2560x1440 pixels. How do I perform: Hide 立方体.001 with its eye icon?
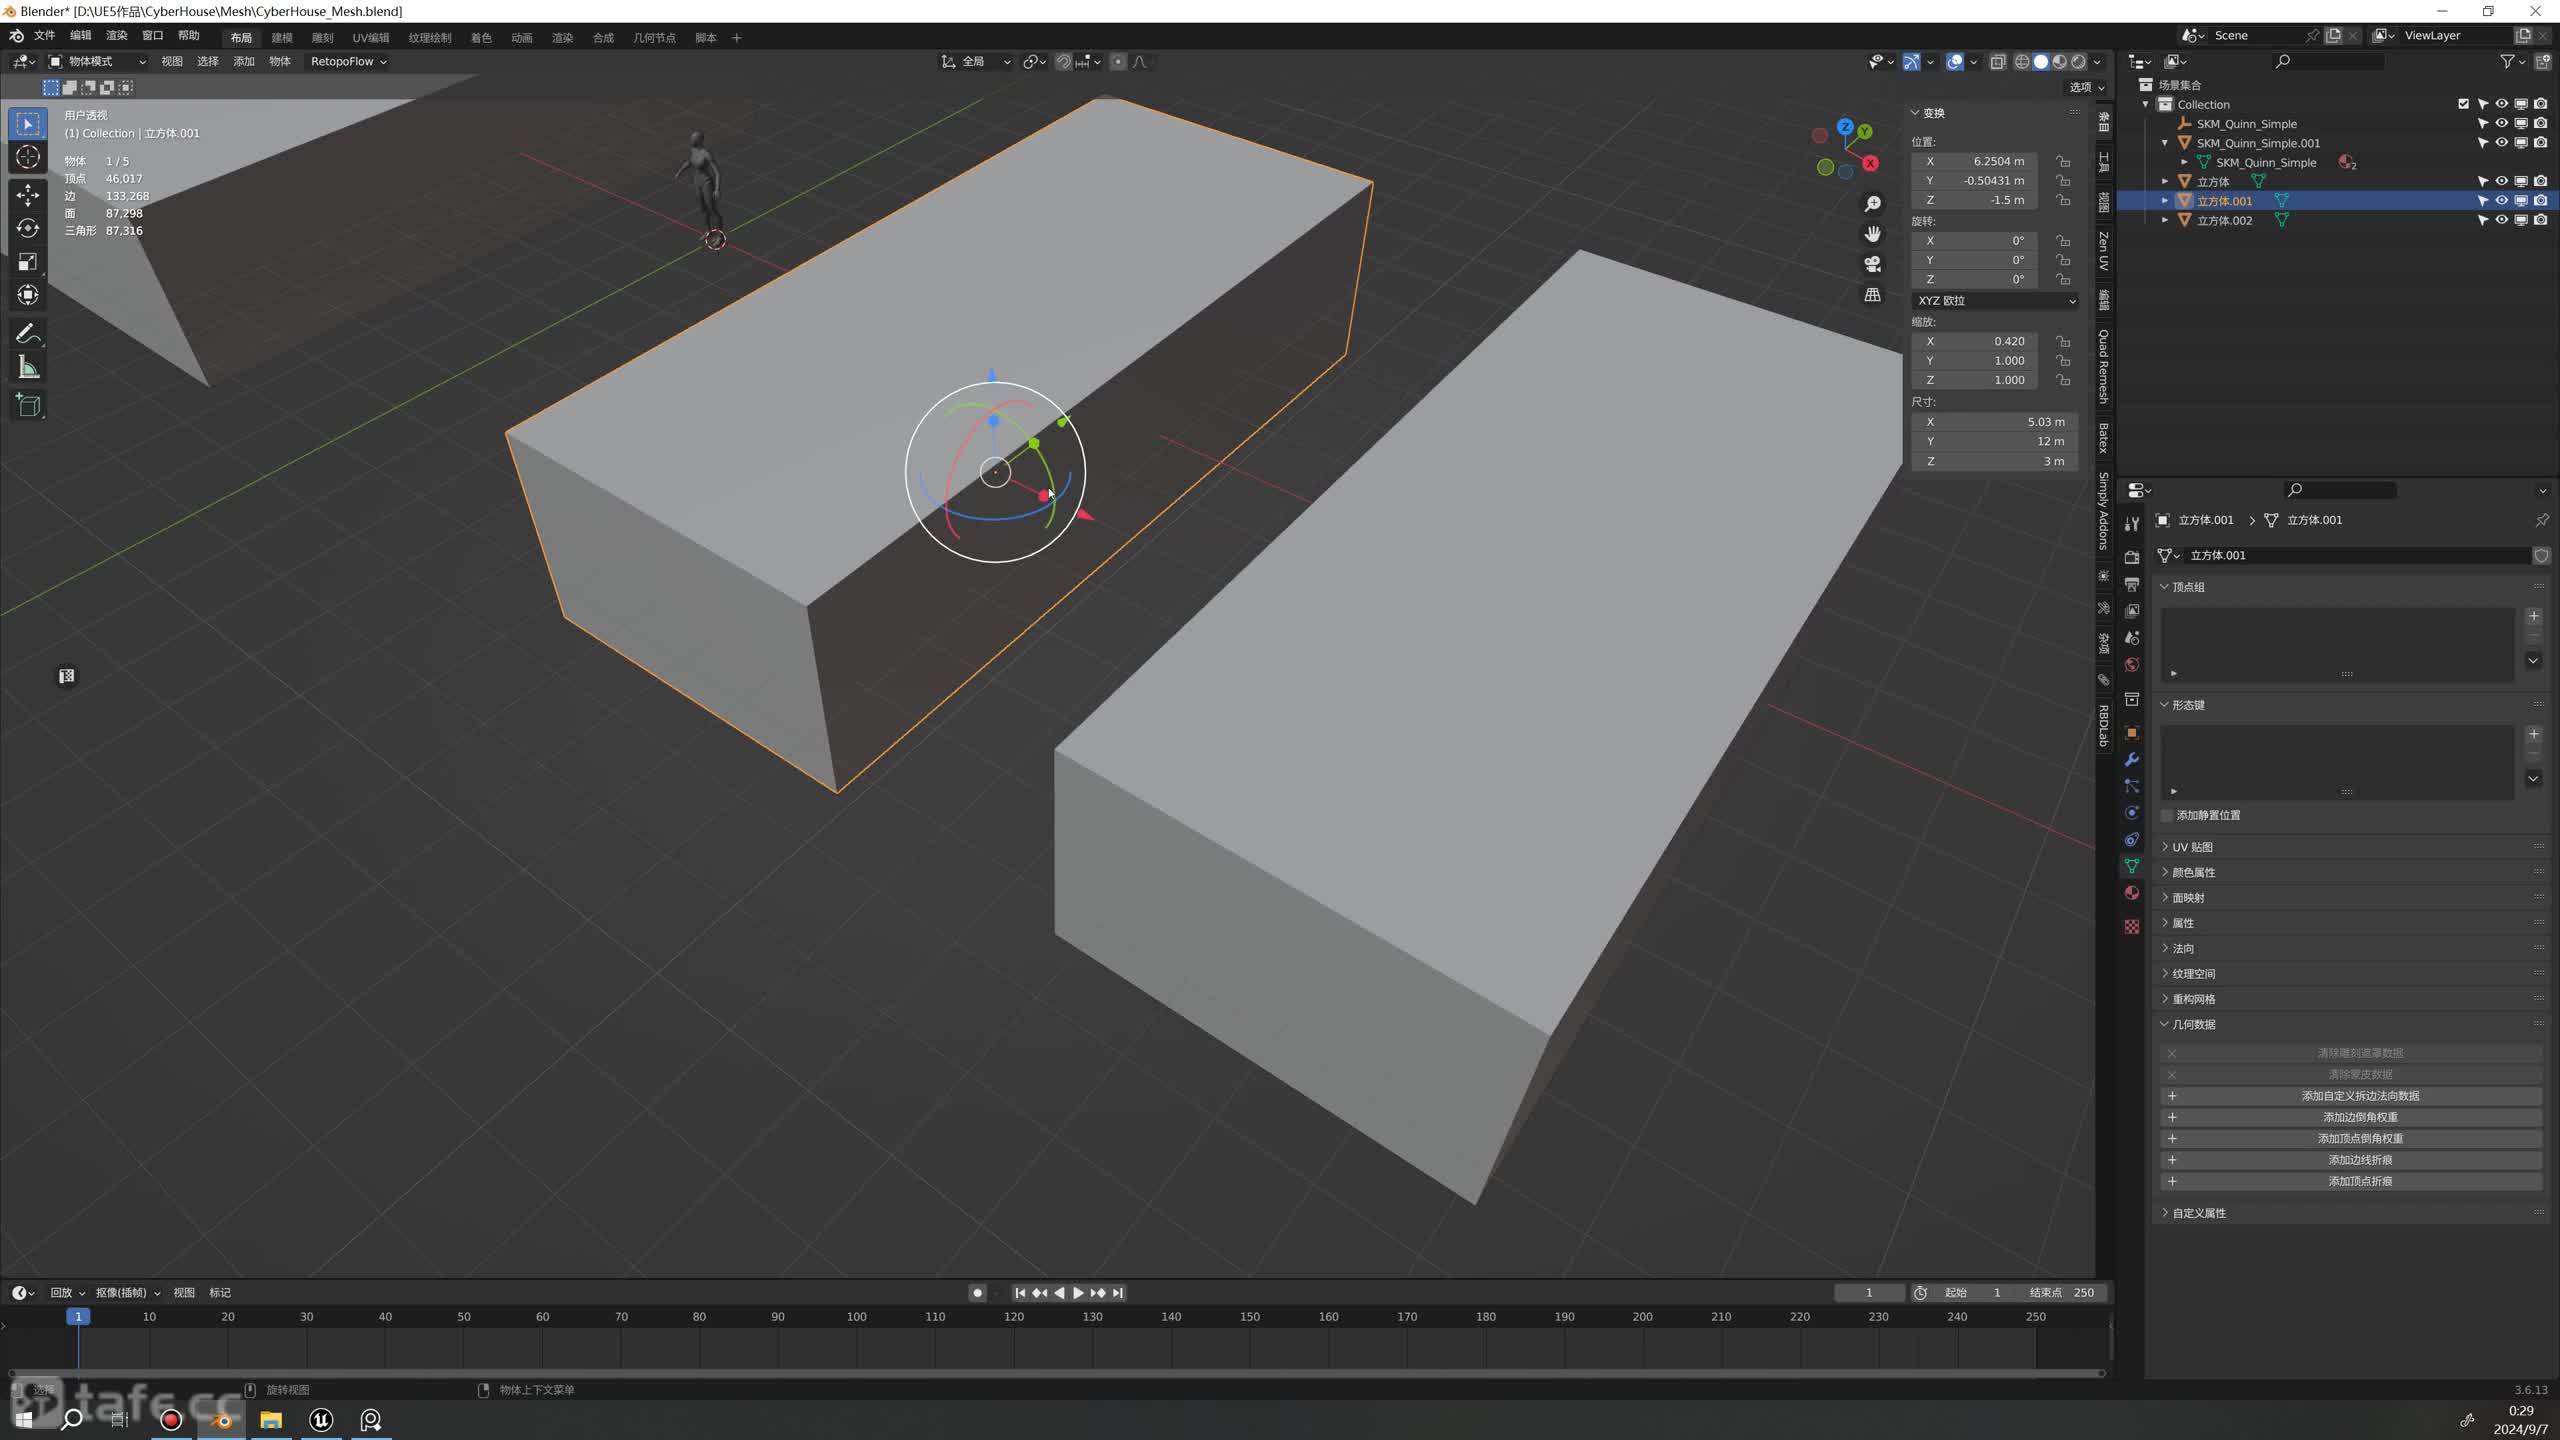[x=2501, y=201]
